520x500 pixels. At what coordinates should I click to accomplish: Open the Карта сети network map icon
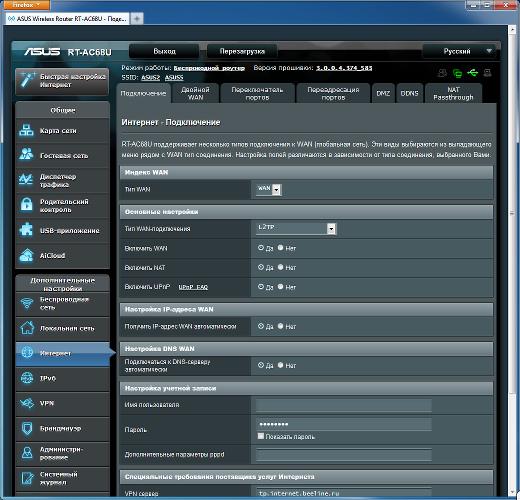pos(26,130)
